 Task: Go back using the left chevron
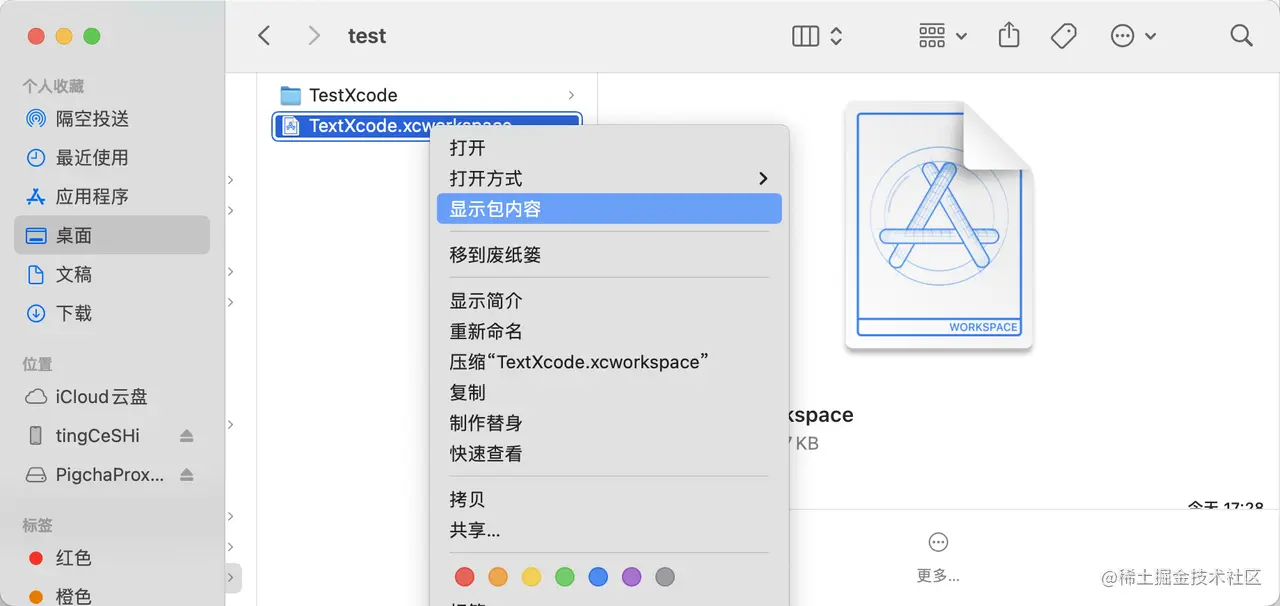(264, 36)
